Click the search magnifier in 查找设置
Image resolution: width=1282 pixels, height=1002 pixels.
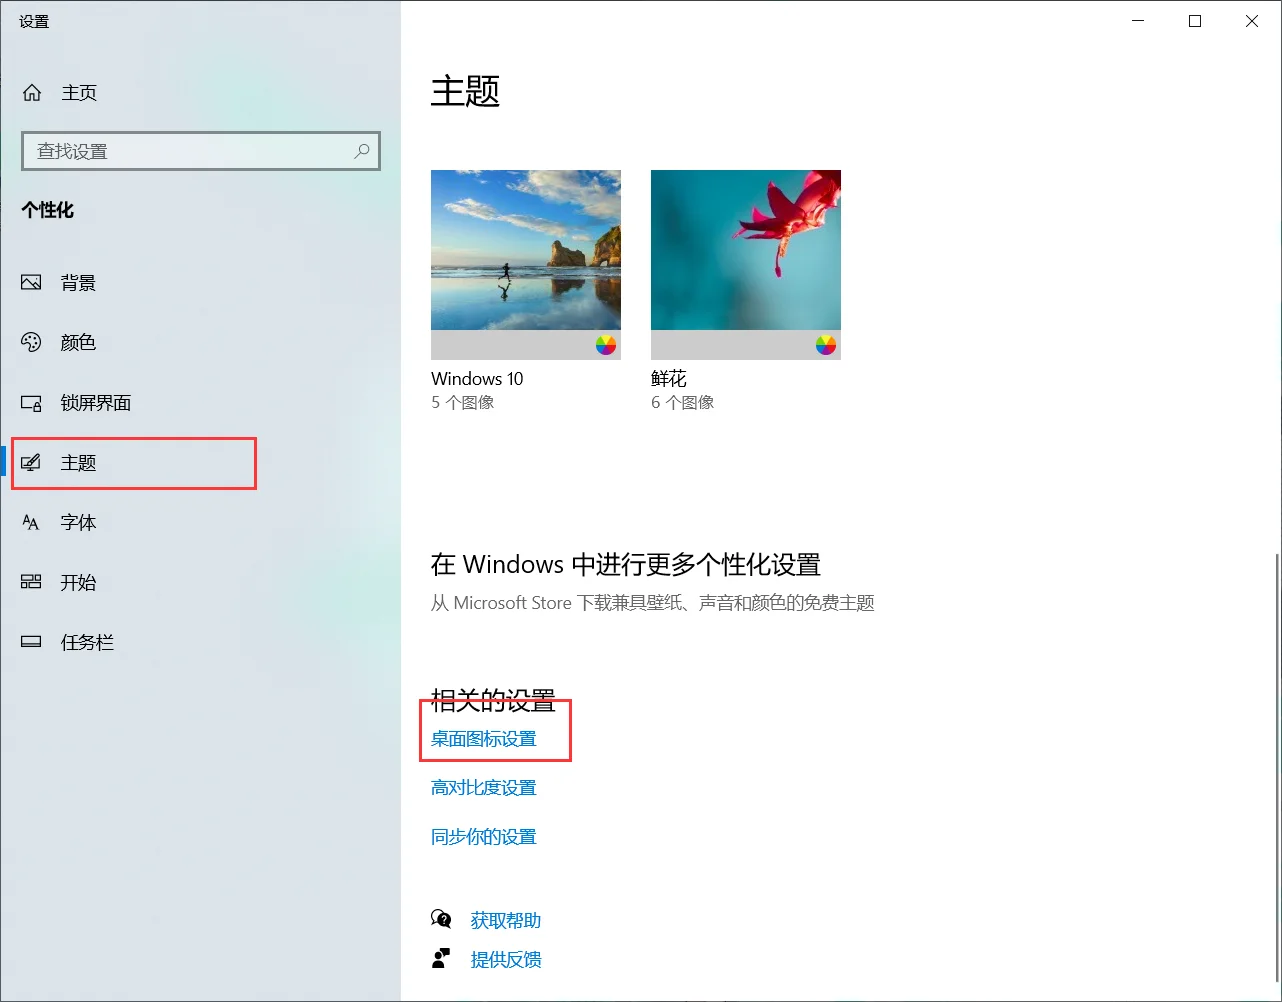[x=361, y=151]
